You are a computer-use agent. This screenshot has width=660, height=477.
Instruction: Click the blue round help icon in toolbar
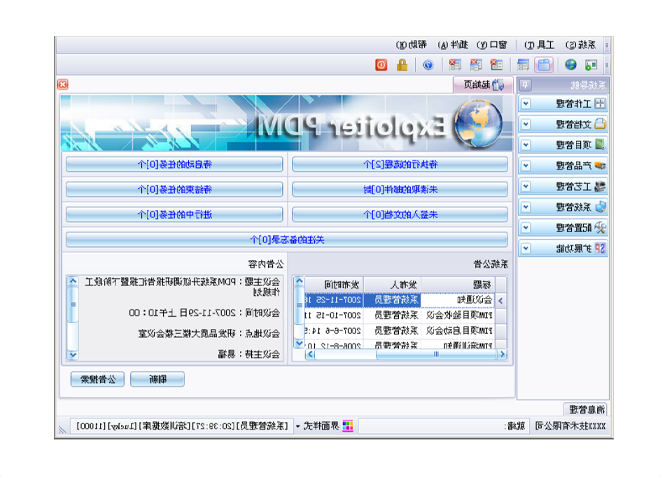point(428,65)
